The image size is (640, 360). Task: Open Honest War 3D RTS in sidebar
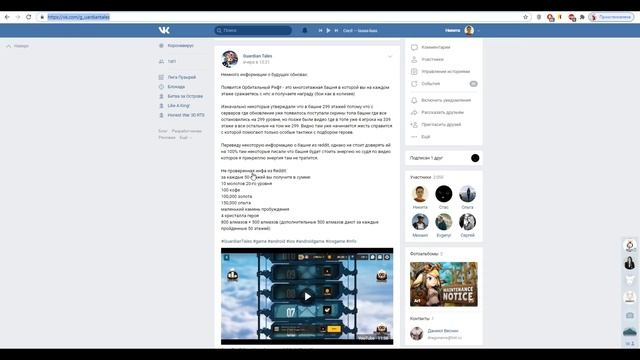[181, 115]
